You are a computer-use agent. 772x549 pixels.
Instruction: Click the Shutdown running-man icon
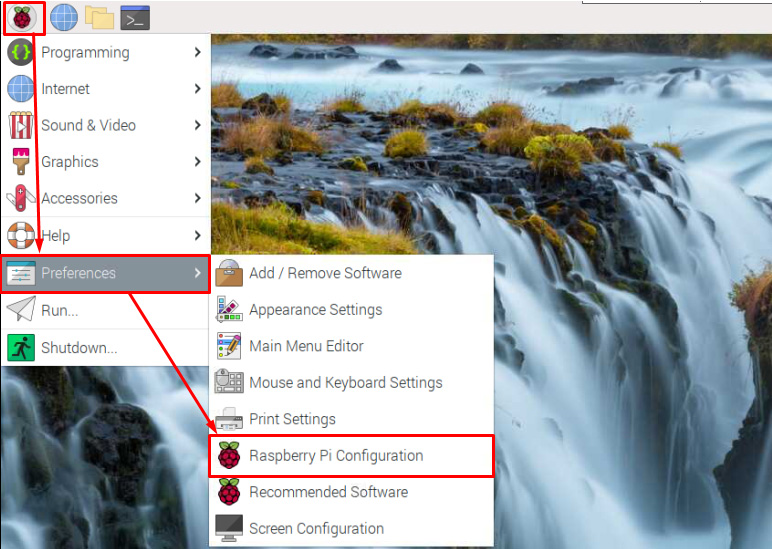pos(20,347)
